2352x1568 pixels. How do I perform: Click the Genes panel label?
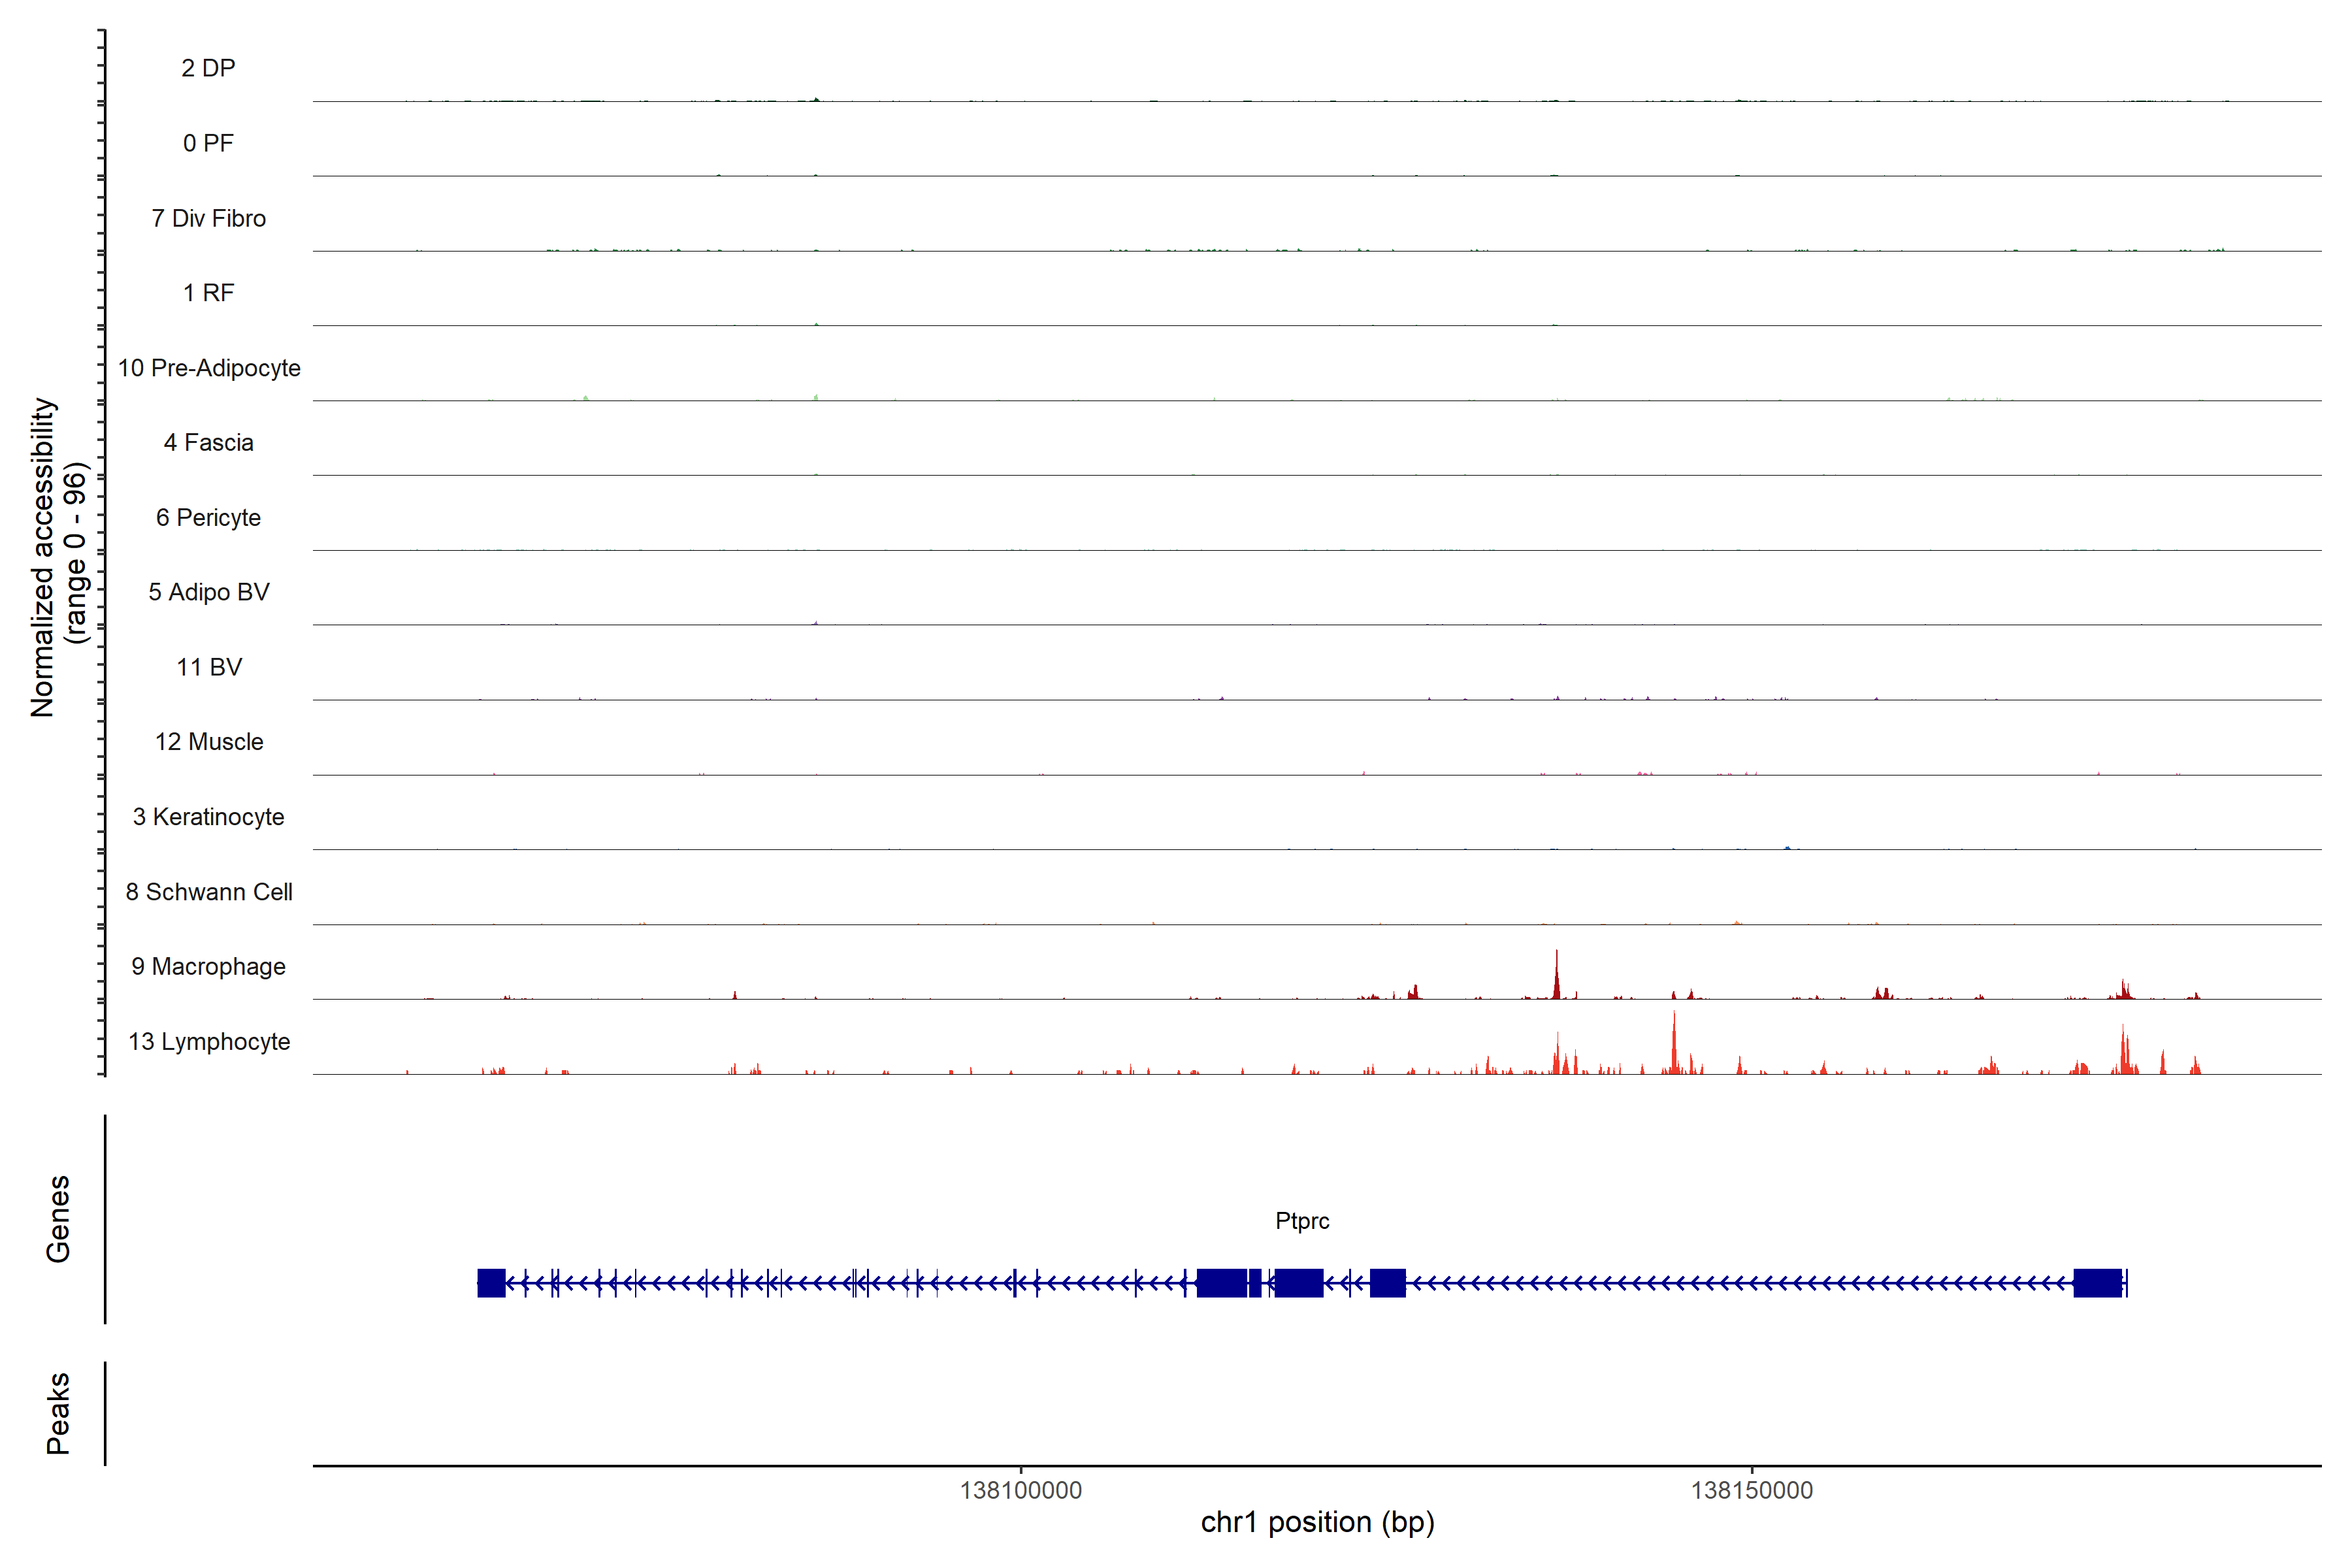point(58,1219)
